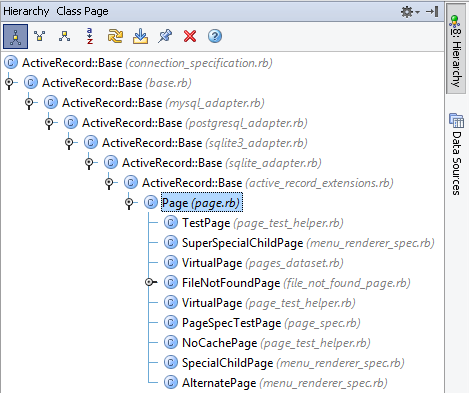Collapse ActiveRecord::Base base.rb node
This screenshot has width=469, height=393.
coord(9,83)
